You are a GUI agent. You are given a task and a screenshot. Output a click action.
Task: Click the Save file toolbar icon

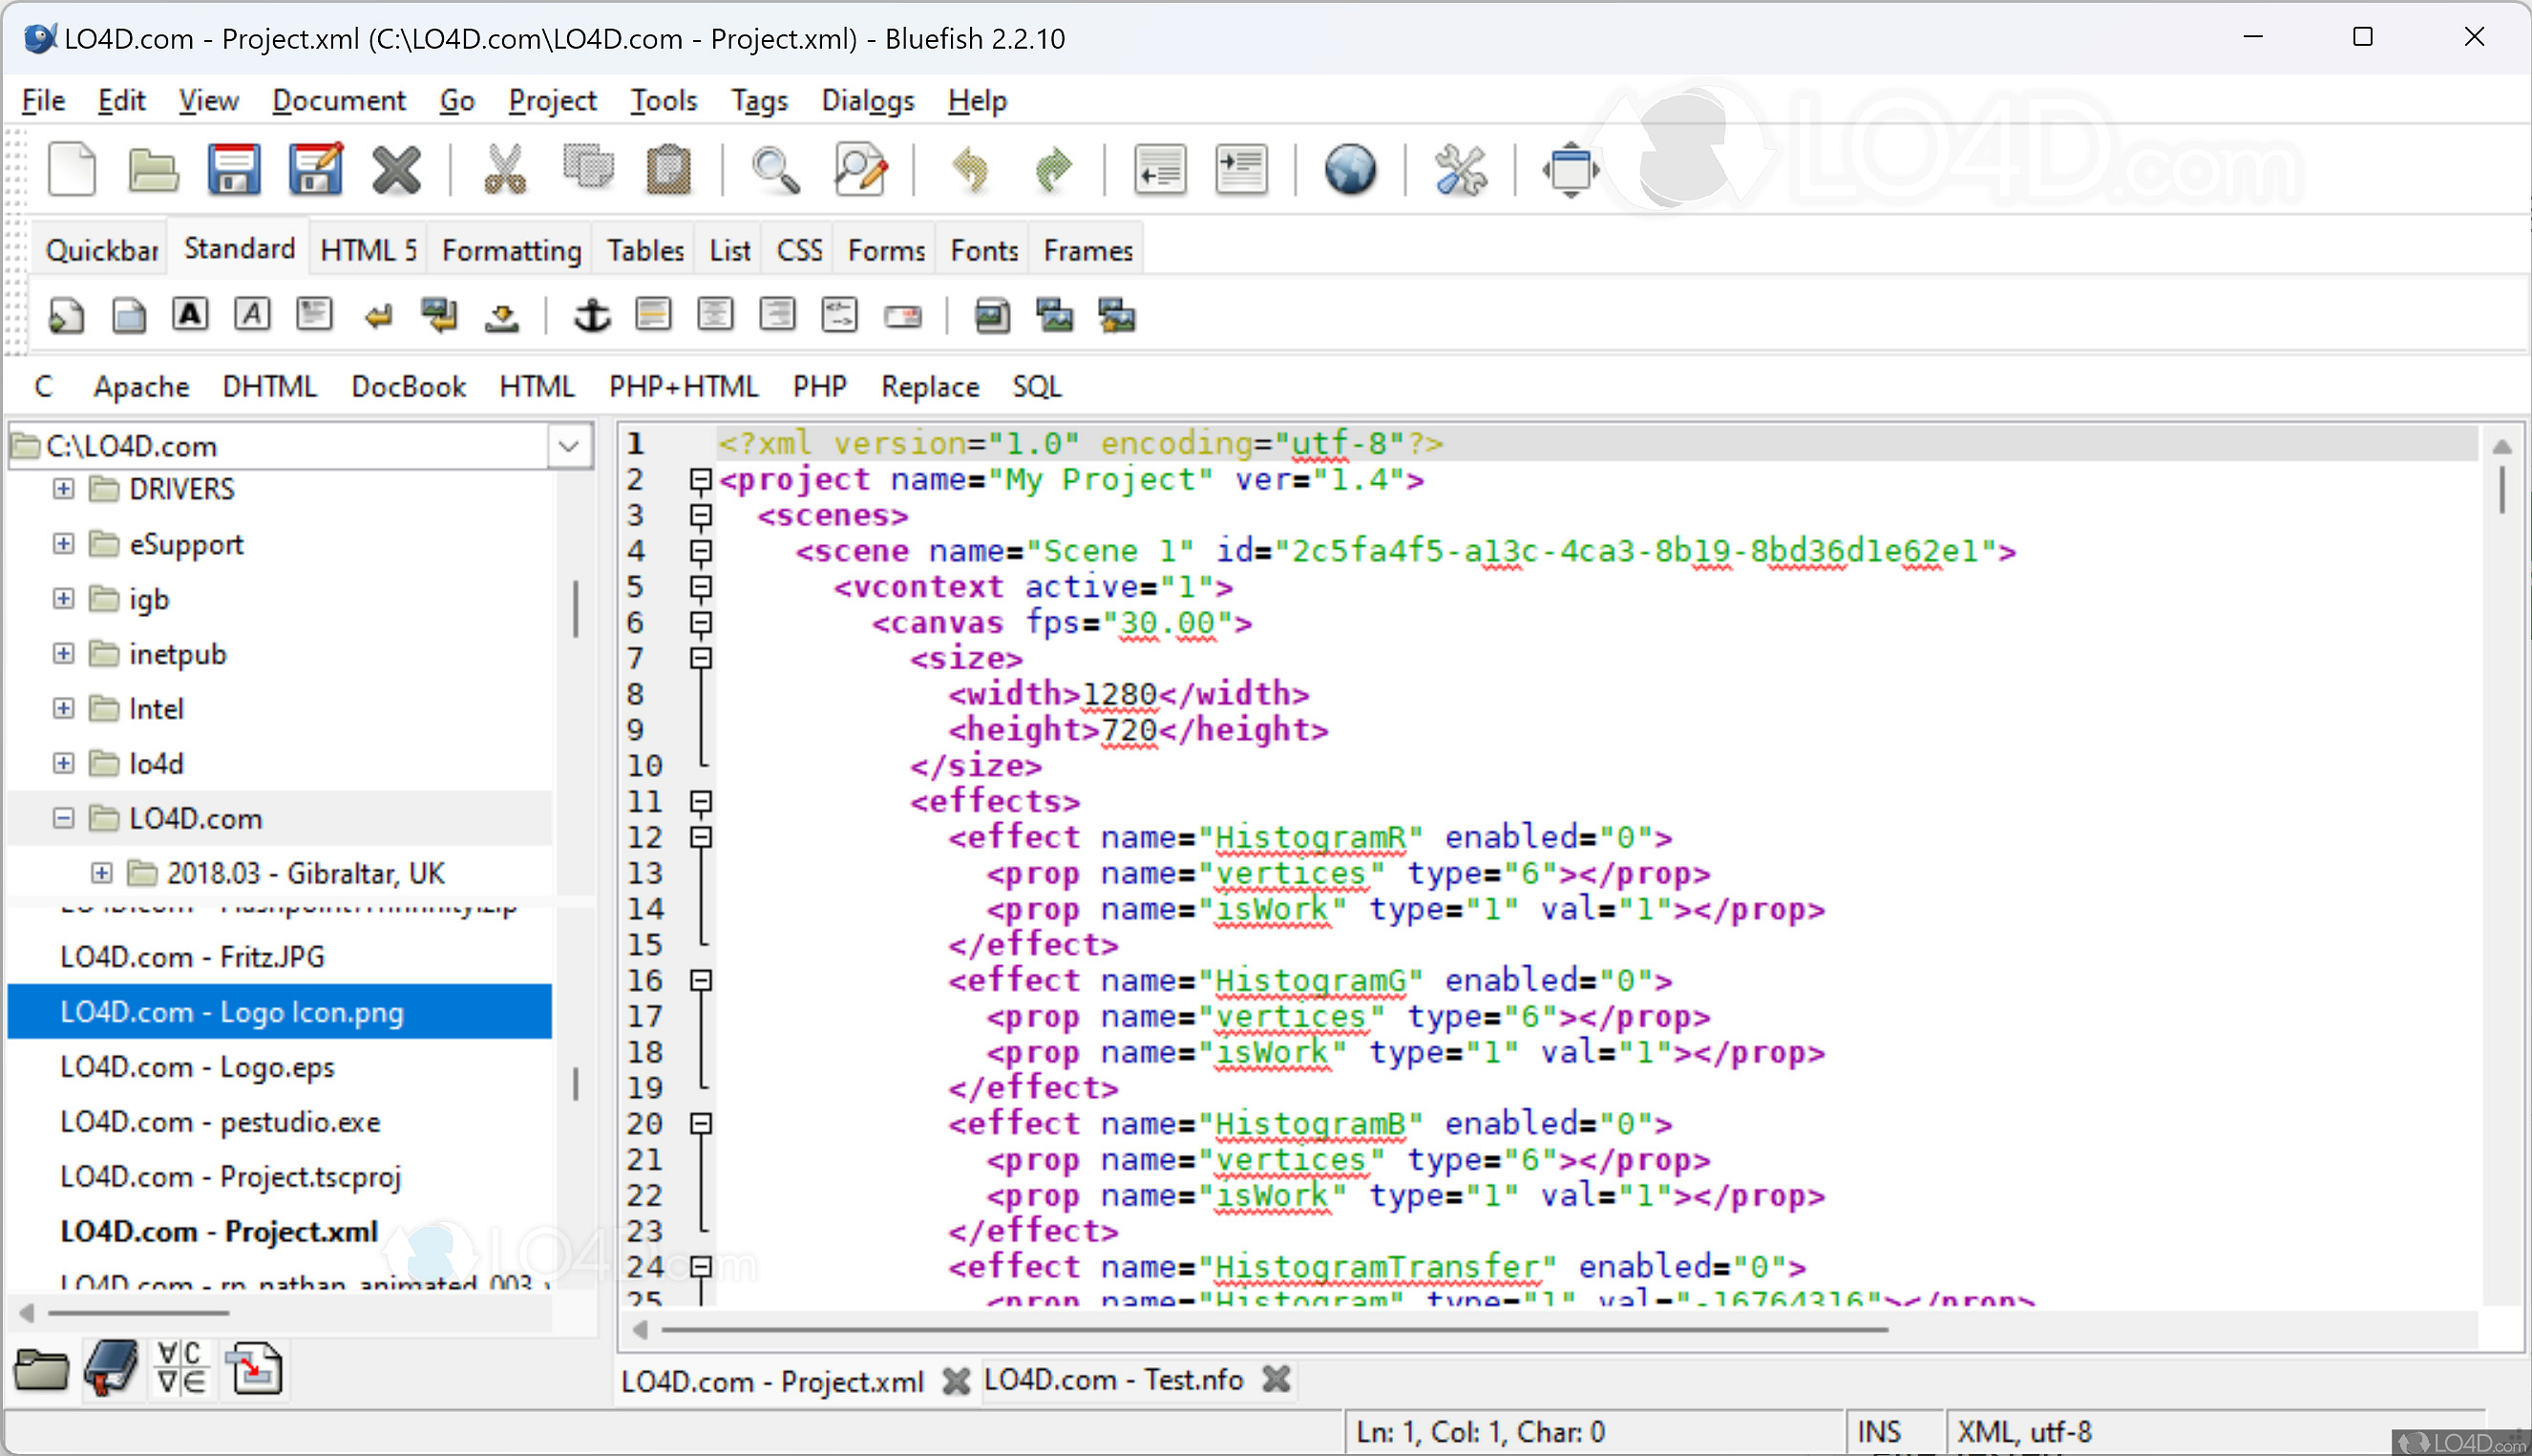(233, 169)
